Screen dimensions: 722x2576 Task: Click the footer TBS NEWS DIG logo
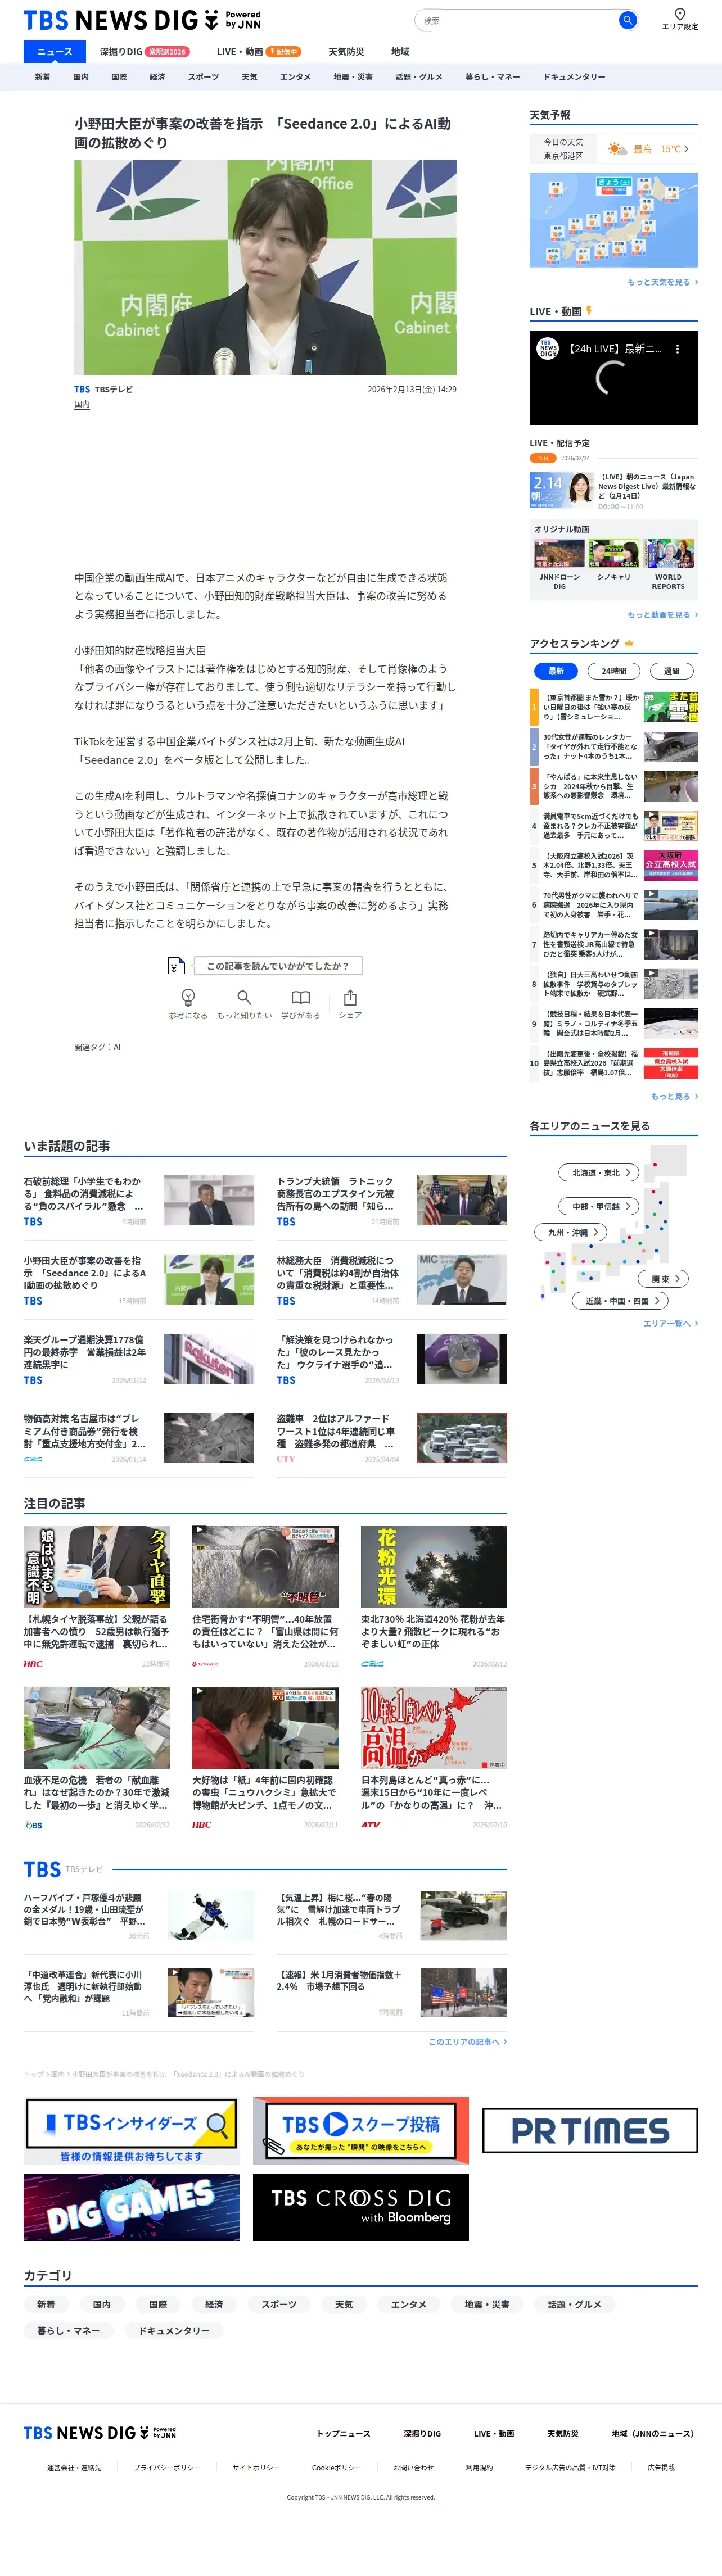point(100,2433)
